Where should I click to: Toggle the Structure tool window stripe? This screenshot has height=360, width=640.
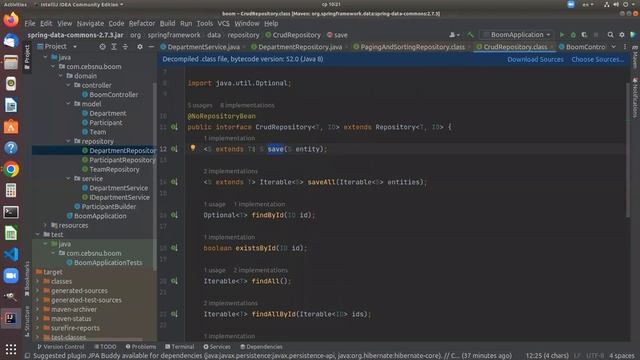[27, 322]
